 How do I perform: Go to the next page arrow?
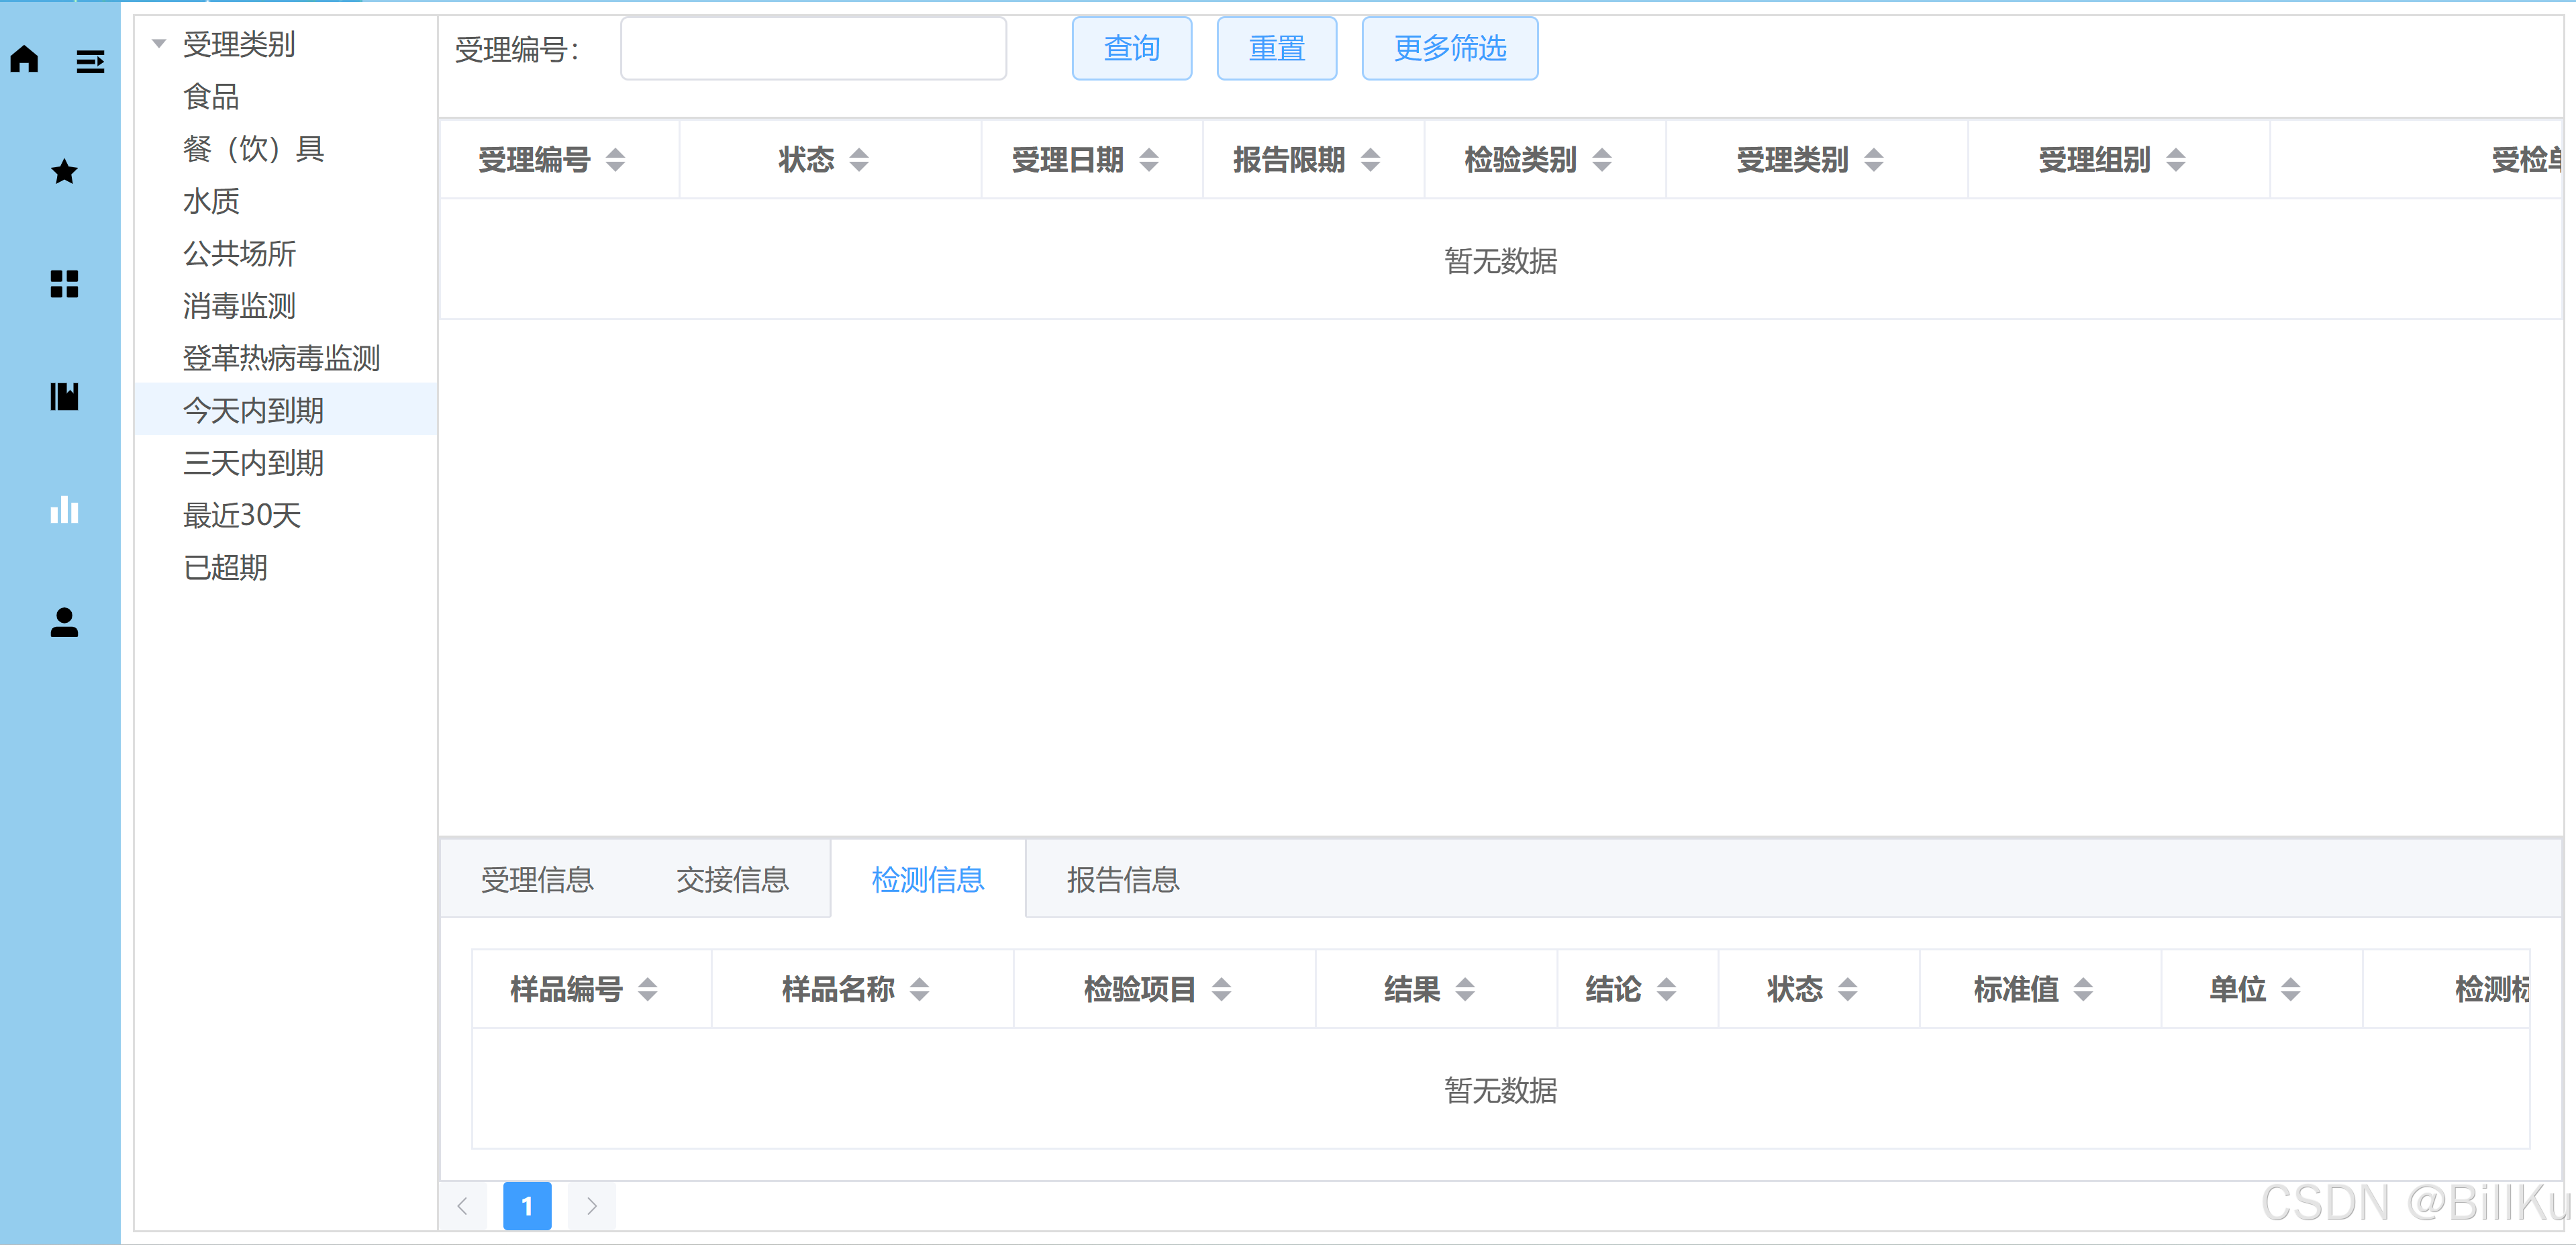pos(591,1206)
